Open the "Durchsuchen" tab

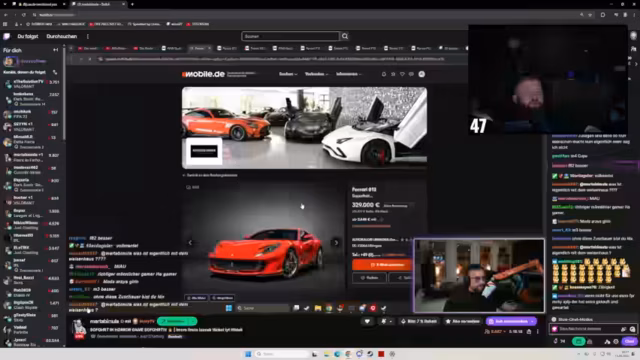62,36
